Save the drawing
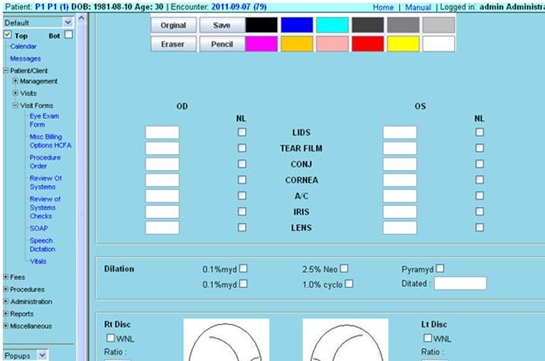Image resolution: width=545 pixels, height=361 pixels. (222, 25)
